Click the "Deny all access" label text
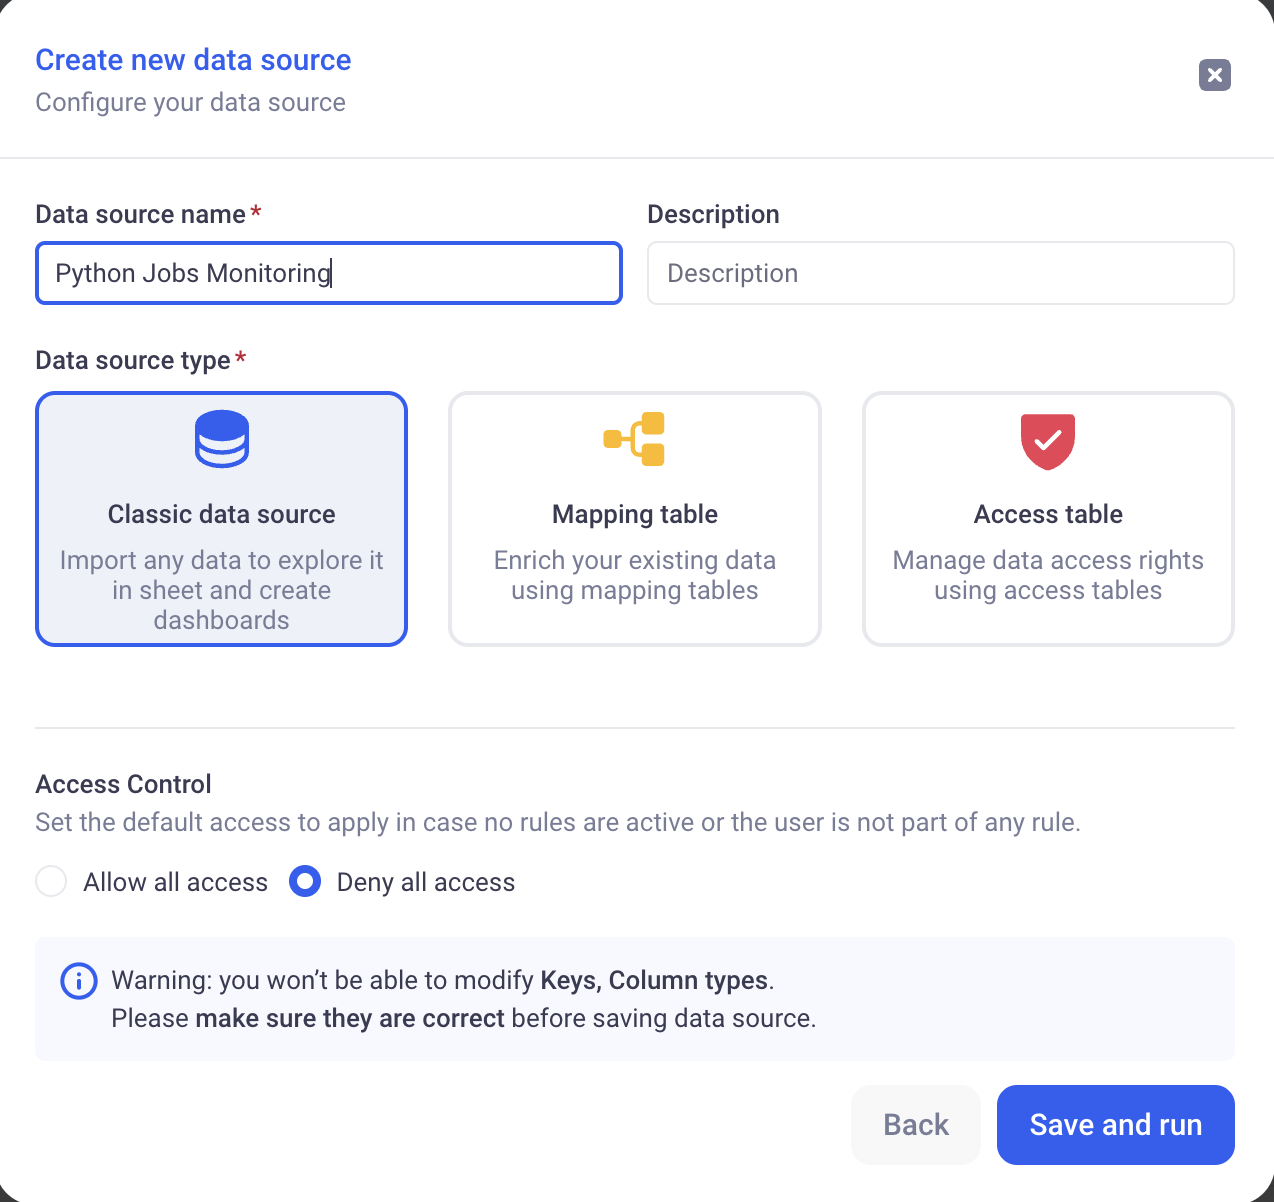This screenshot has width=1274, height=1202. pos(425,882)
